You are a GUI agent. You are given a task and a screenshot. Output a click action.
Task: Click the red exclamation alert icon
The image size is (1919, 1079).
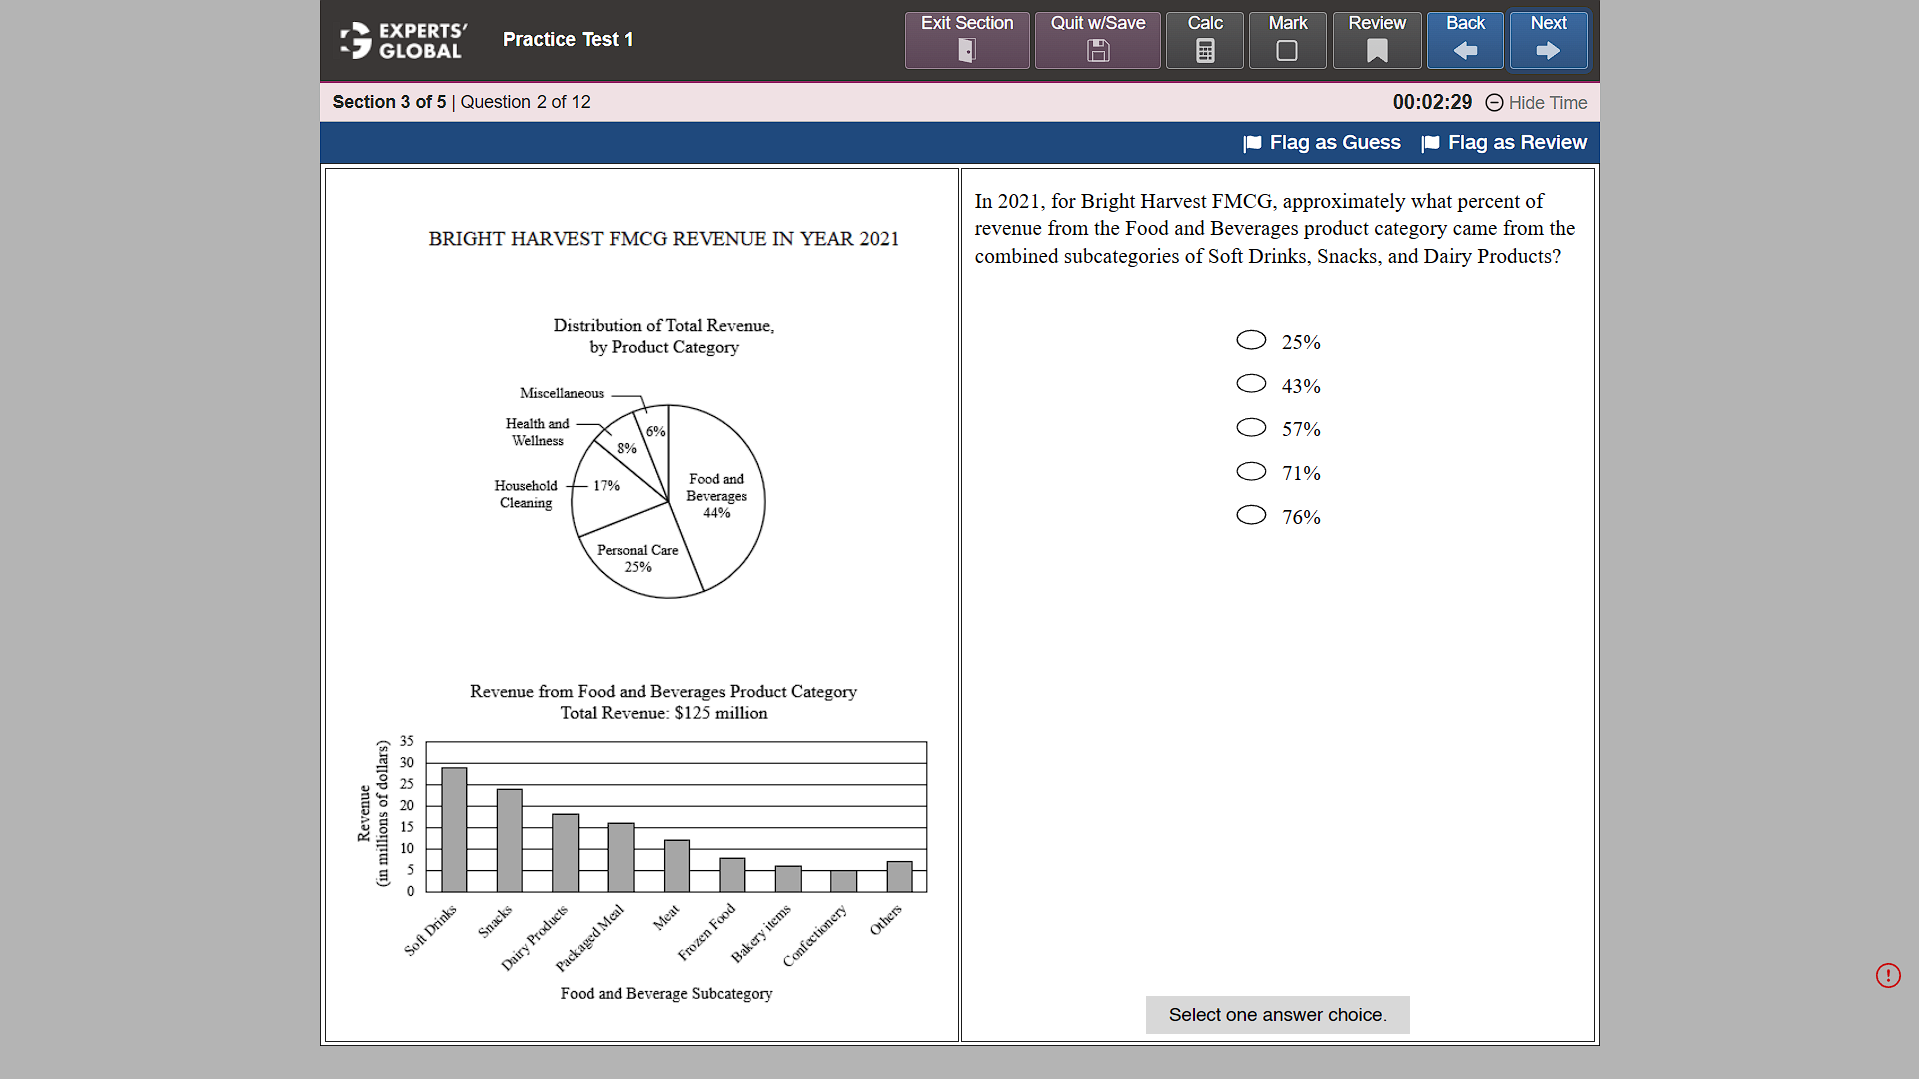[1888, 975]
